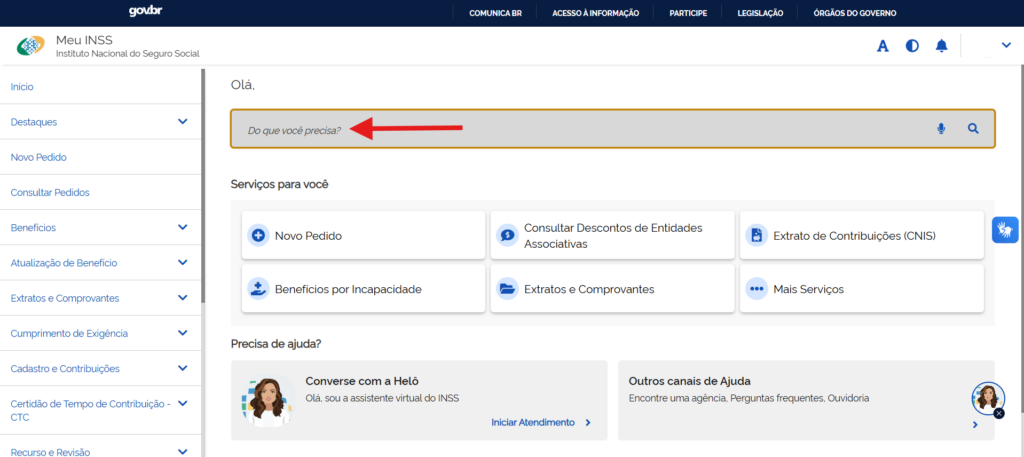Click Mais Serviços three-dots icon

pyautogui.click(x=756, y=289)
